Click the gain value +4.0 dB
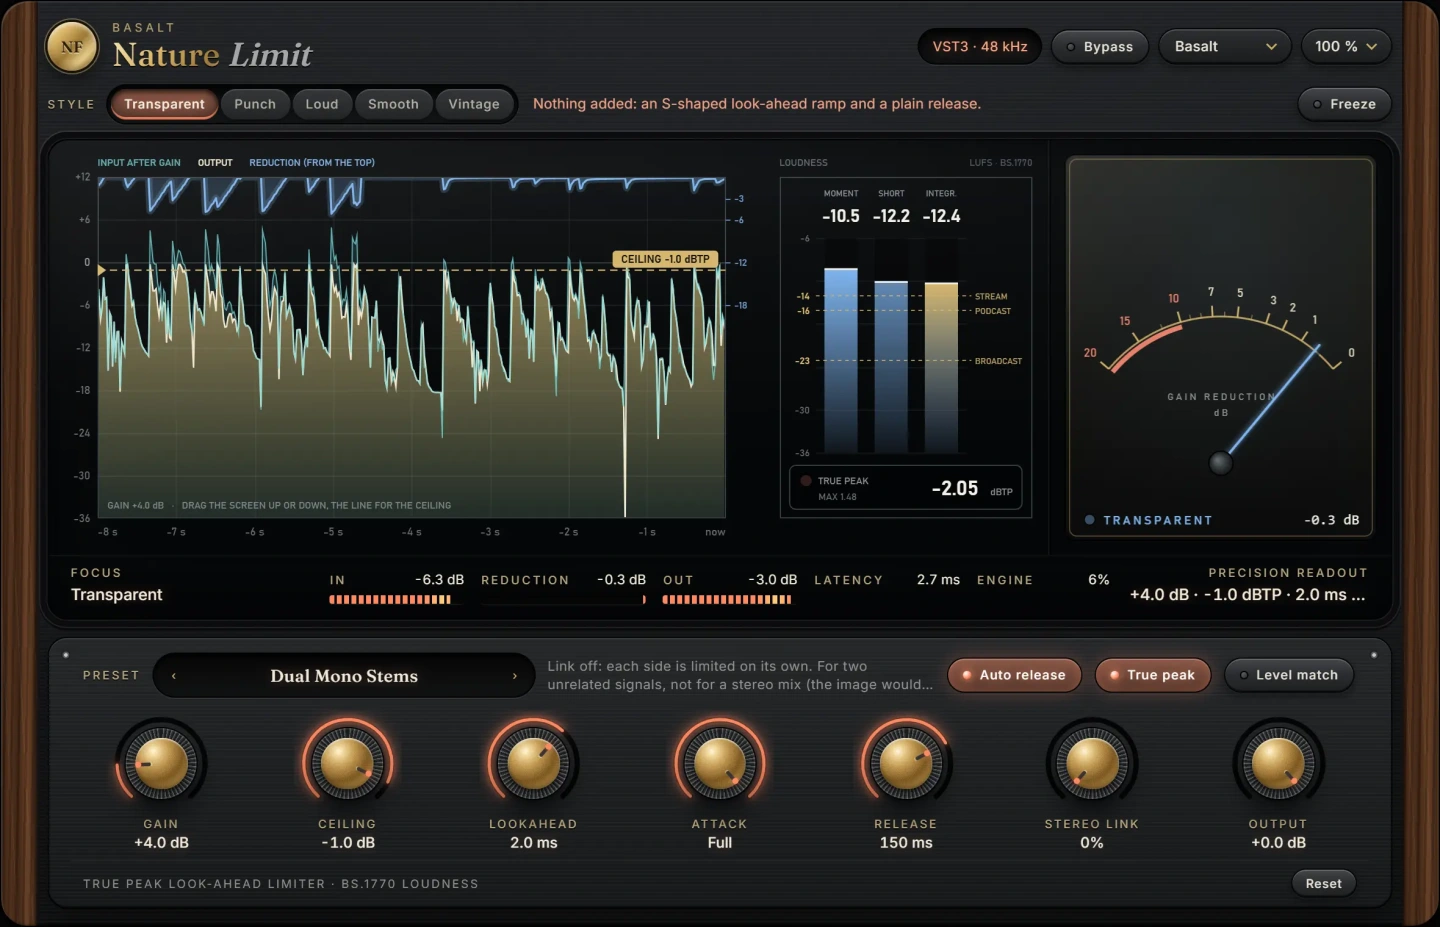 (161, 843)
